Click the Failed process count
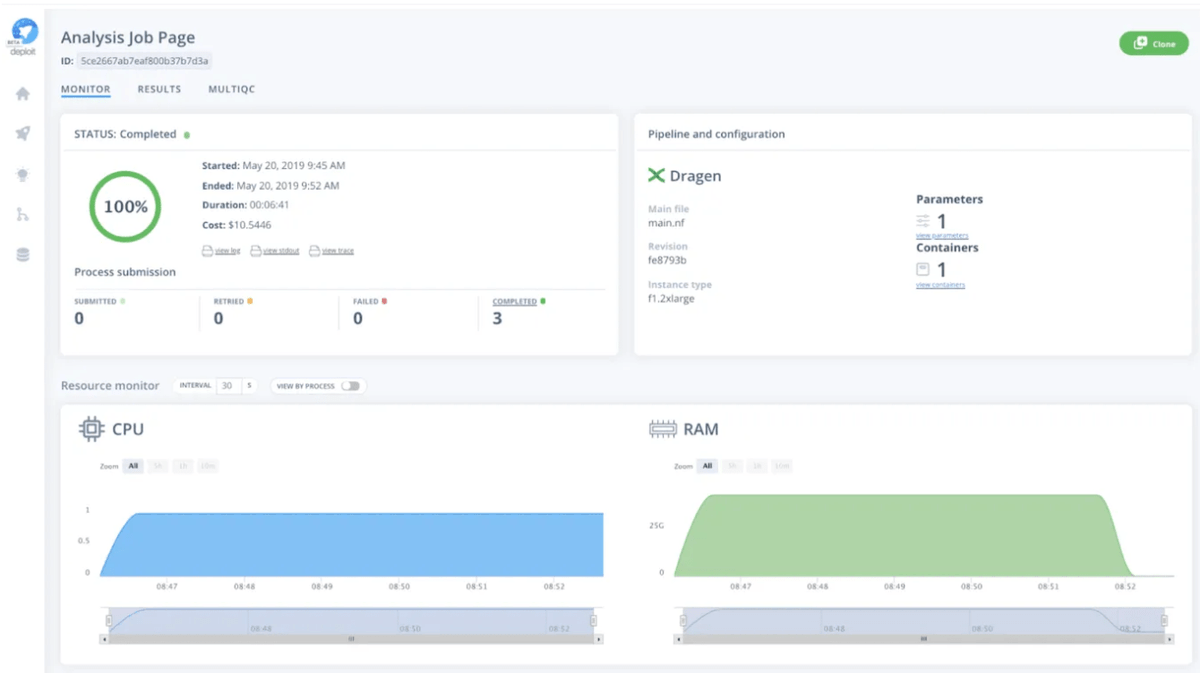This screenshot has height=673, width=1200. (x=358, y=319)
